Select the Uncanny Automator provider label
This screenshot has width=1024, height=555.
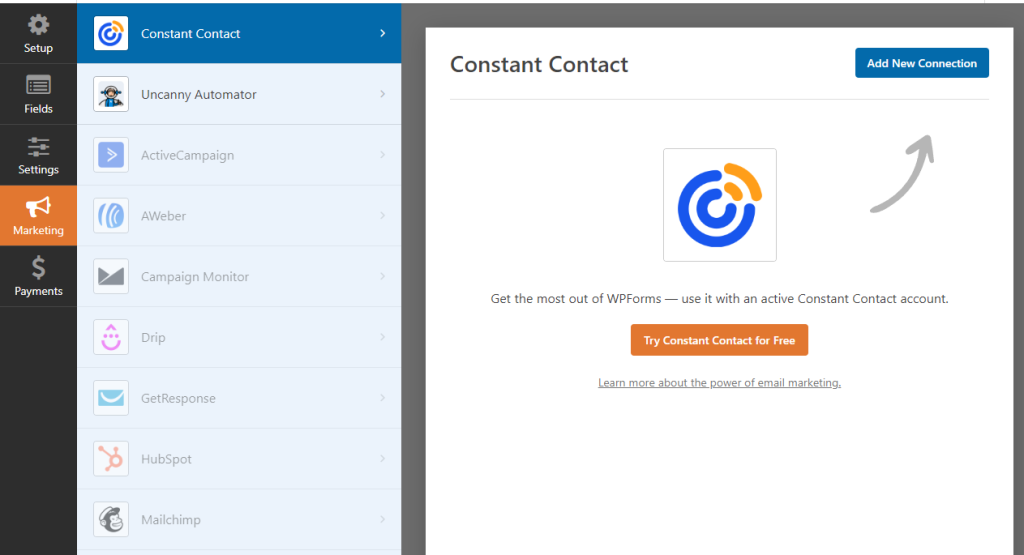click(199, 94)
